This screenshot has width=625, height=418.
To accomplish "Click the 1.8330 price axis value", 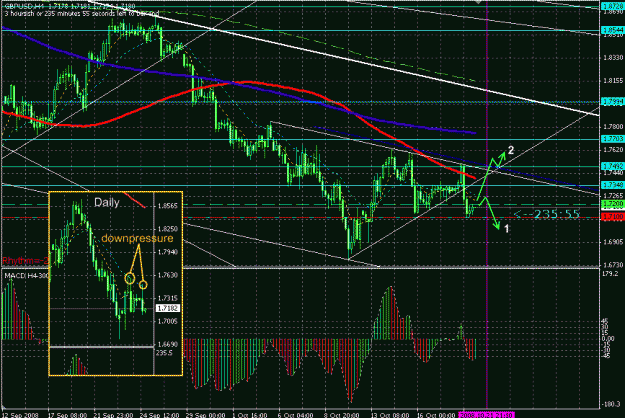I will click(613, 58).
